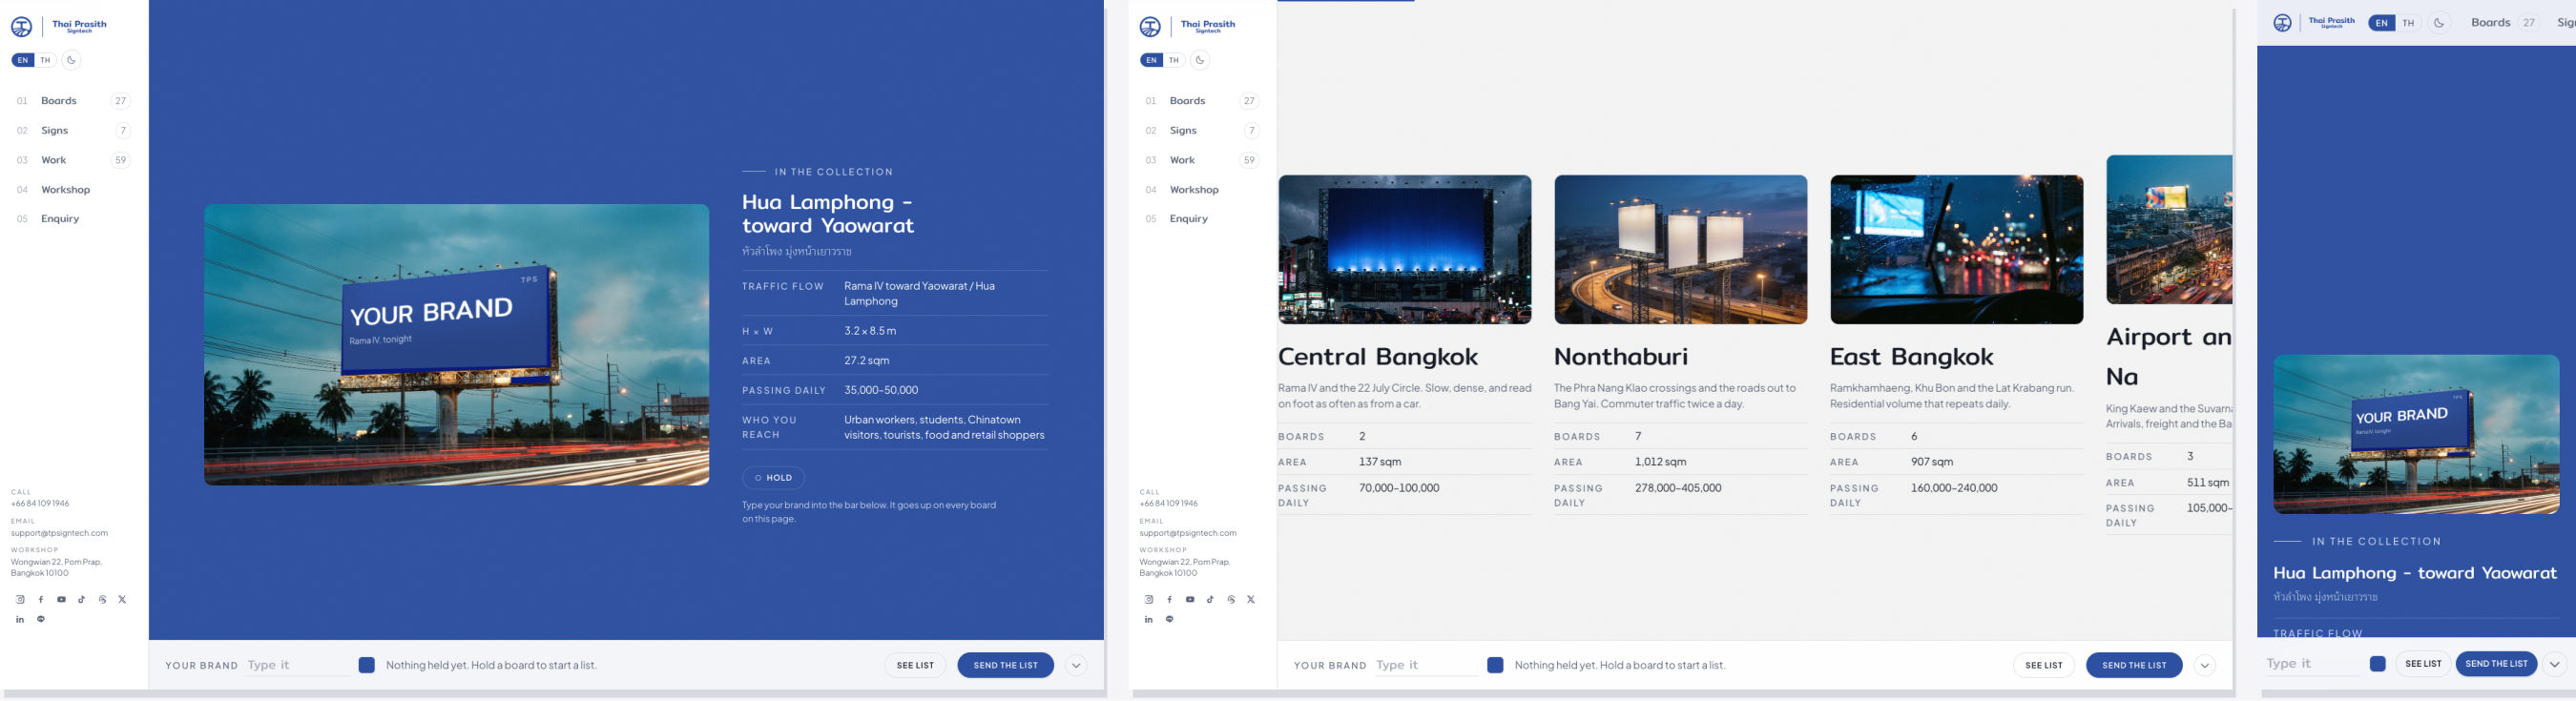This screenshot has height=701, width=2576.
Task: Expand the chevron in the left page bottom bar
Action: (x=1076, y=665)
